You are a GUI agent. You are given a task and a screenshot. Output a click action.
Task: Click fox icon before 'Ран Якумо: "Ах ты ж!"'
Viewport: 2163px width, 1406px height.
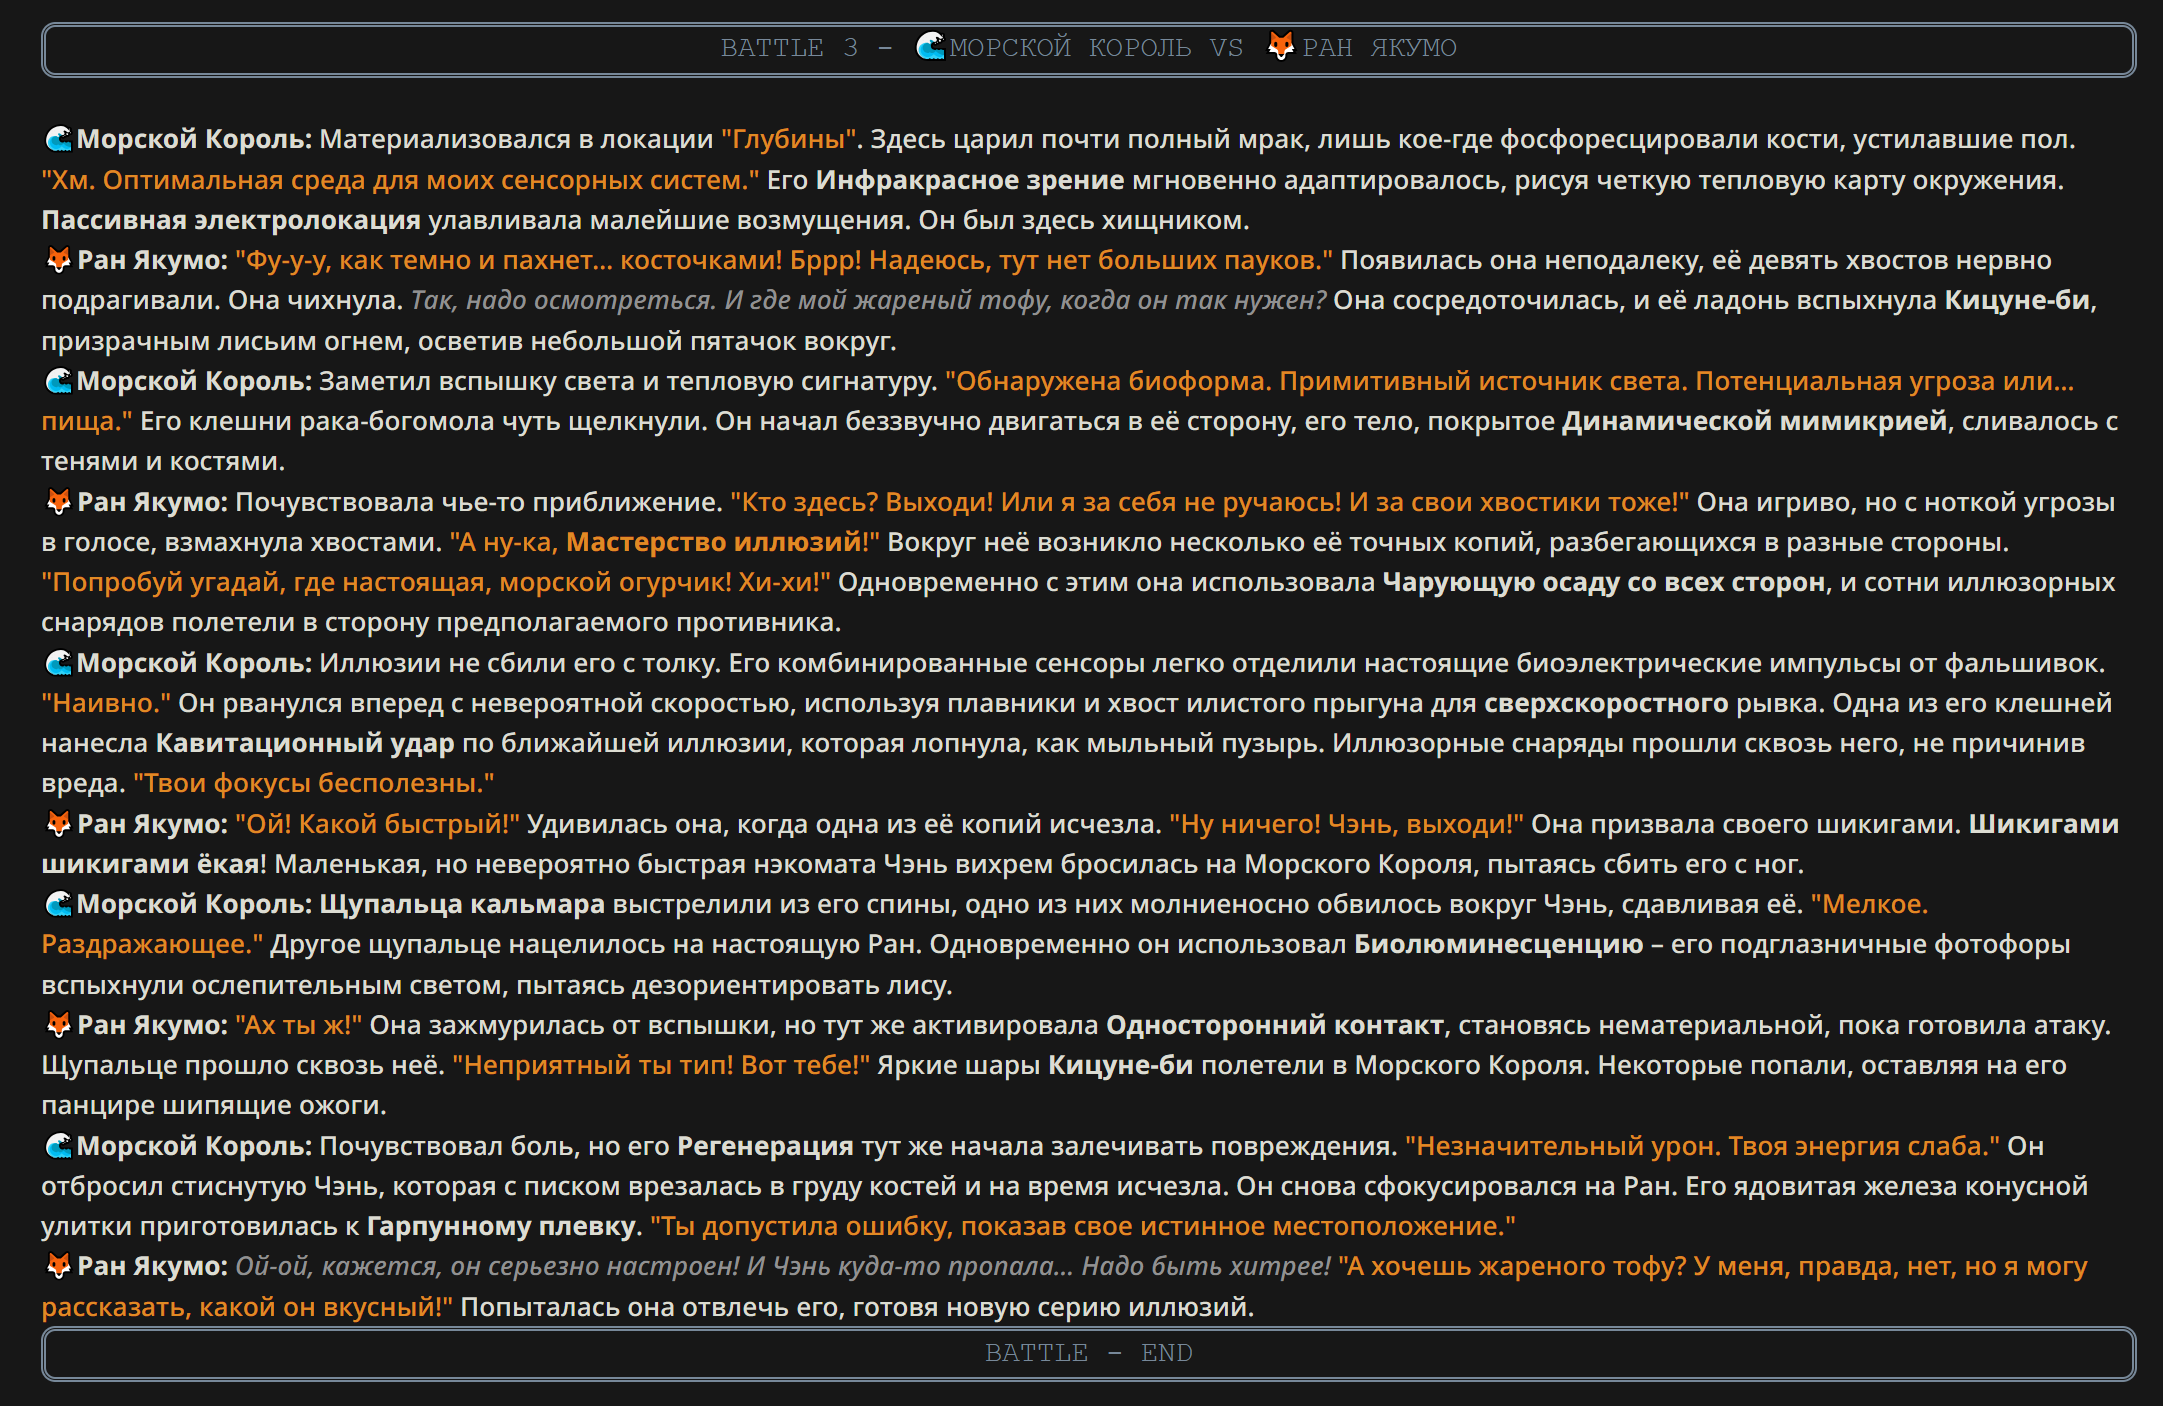coord(59,1025)
